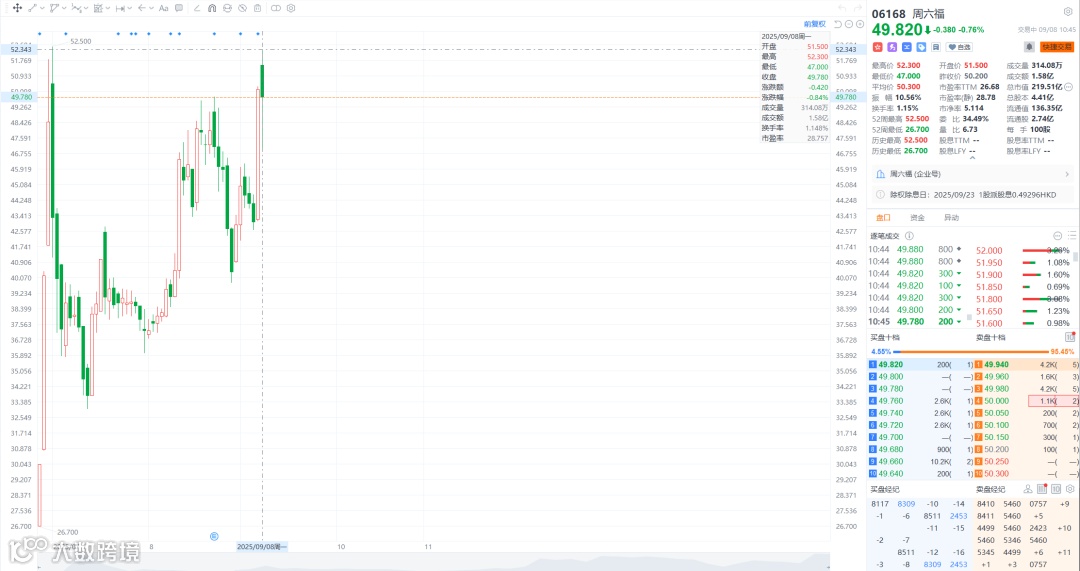Click the chart event marker below candles
Image resolution: width=1080 pixels, height=571 pixels.
pos(214,536)
